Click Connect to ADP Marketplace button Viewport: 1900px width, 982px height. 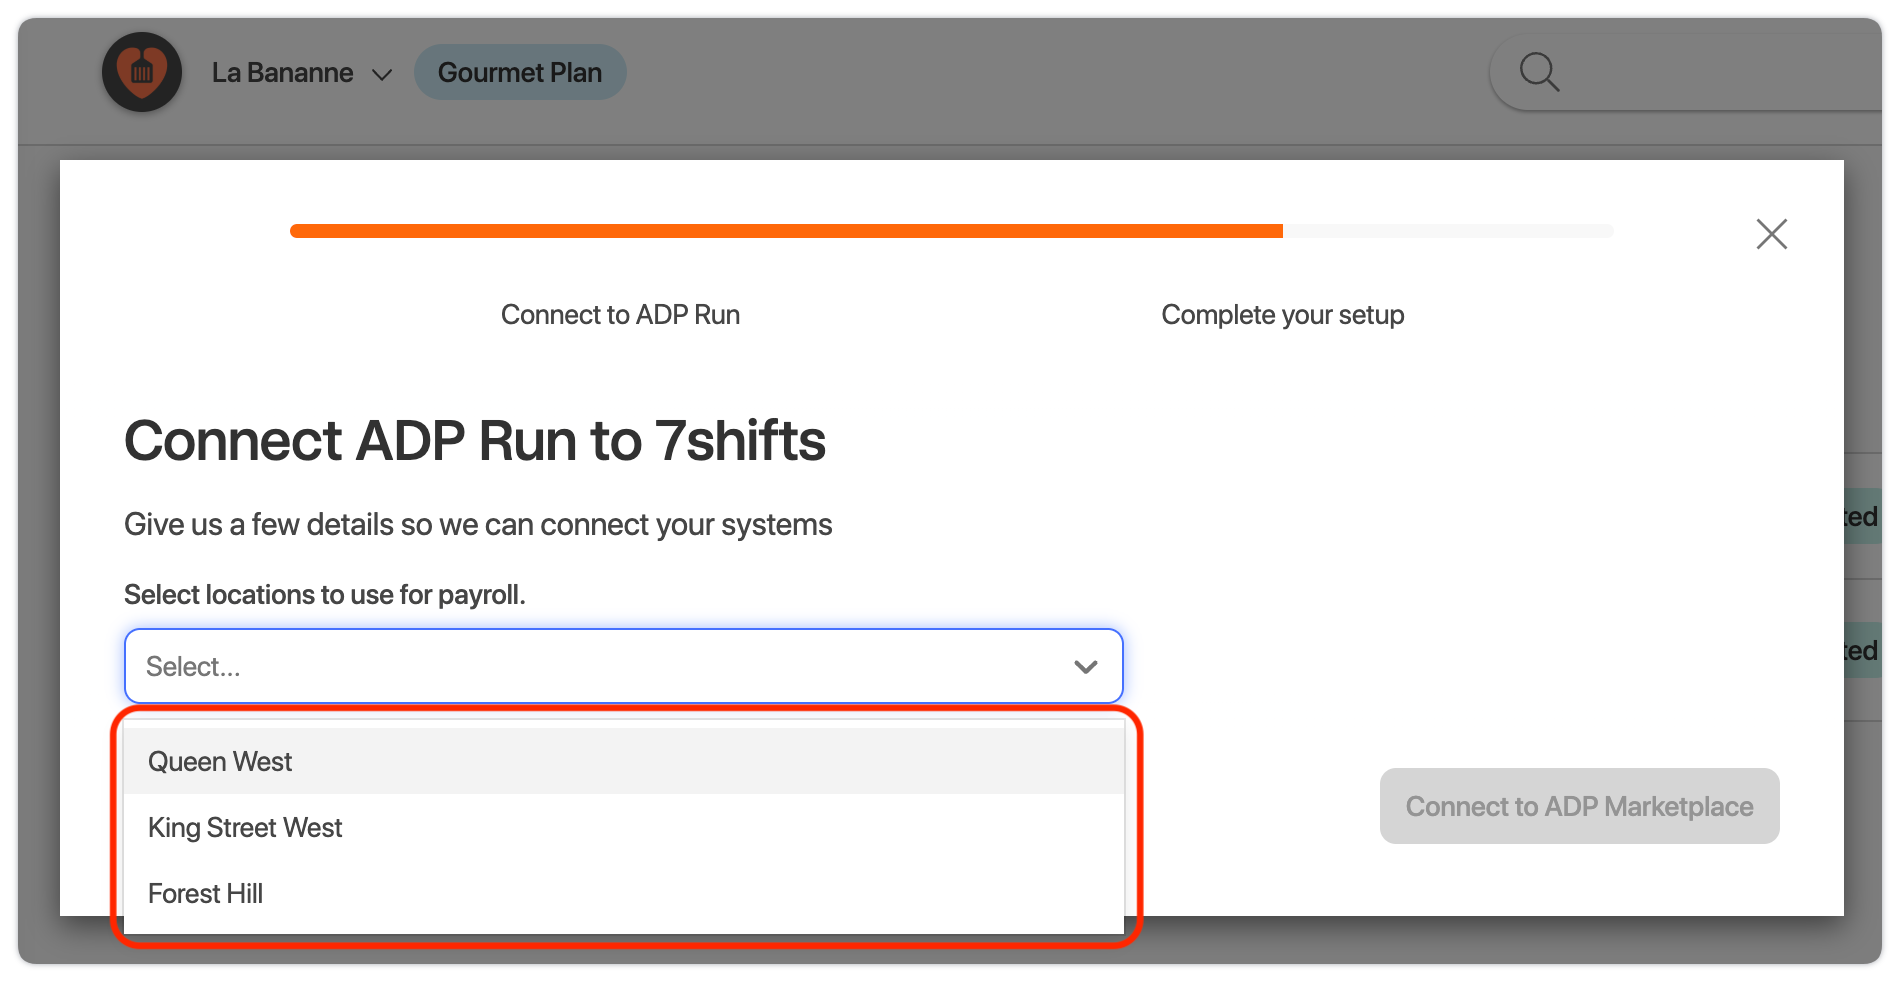(x=1579, y=806)
